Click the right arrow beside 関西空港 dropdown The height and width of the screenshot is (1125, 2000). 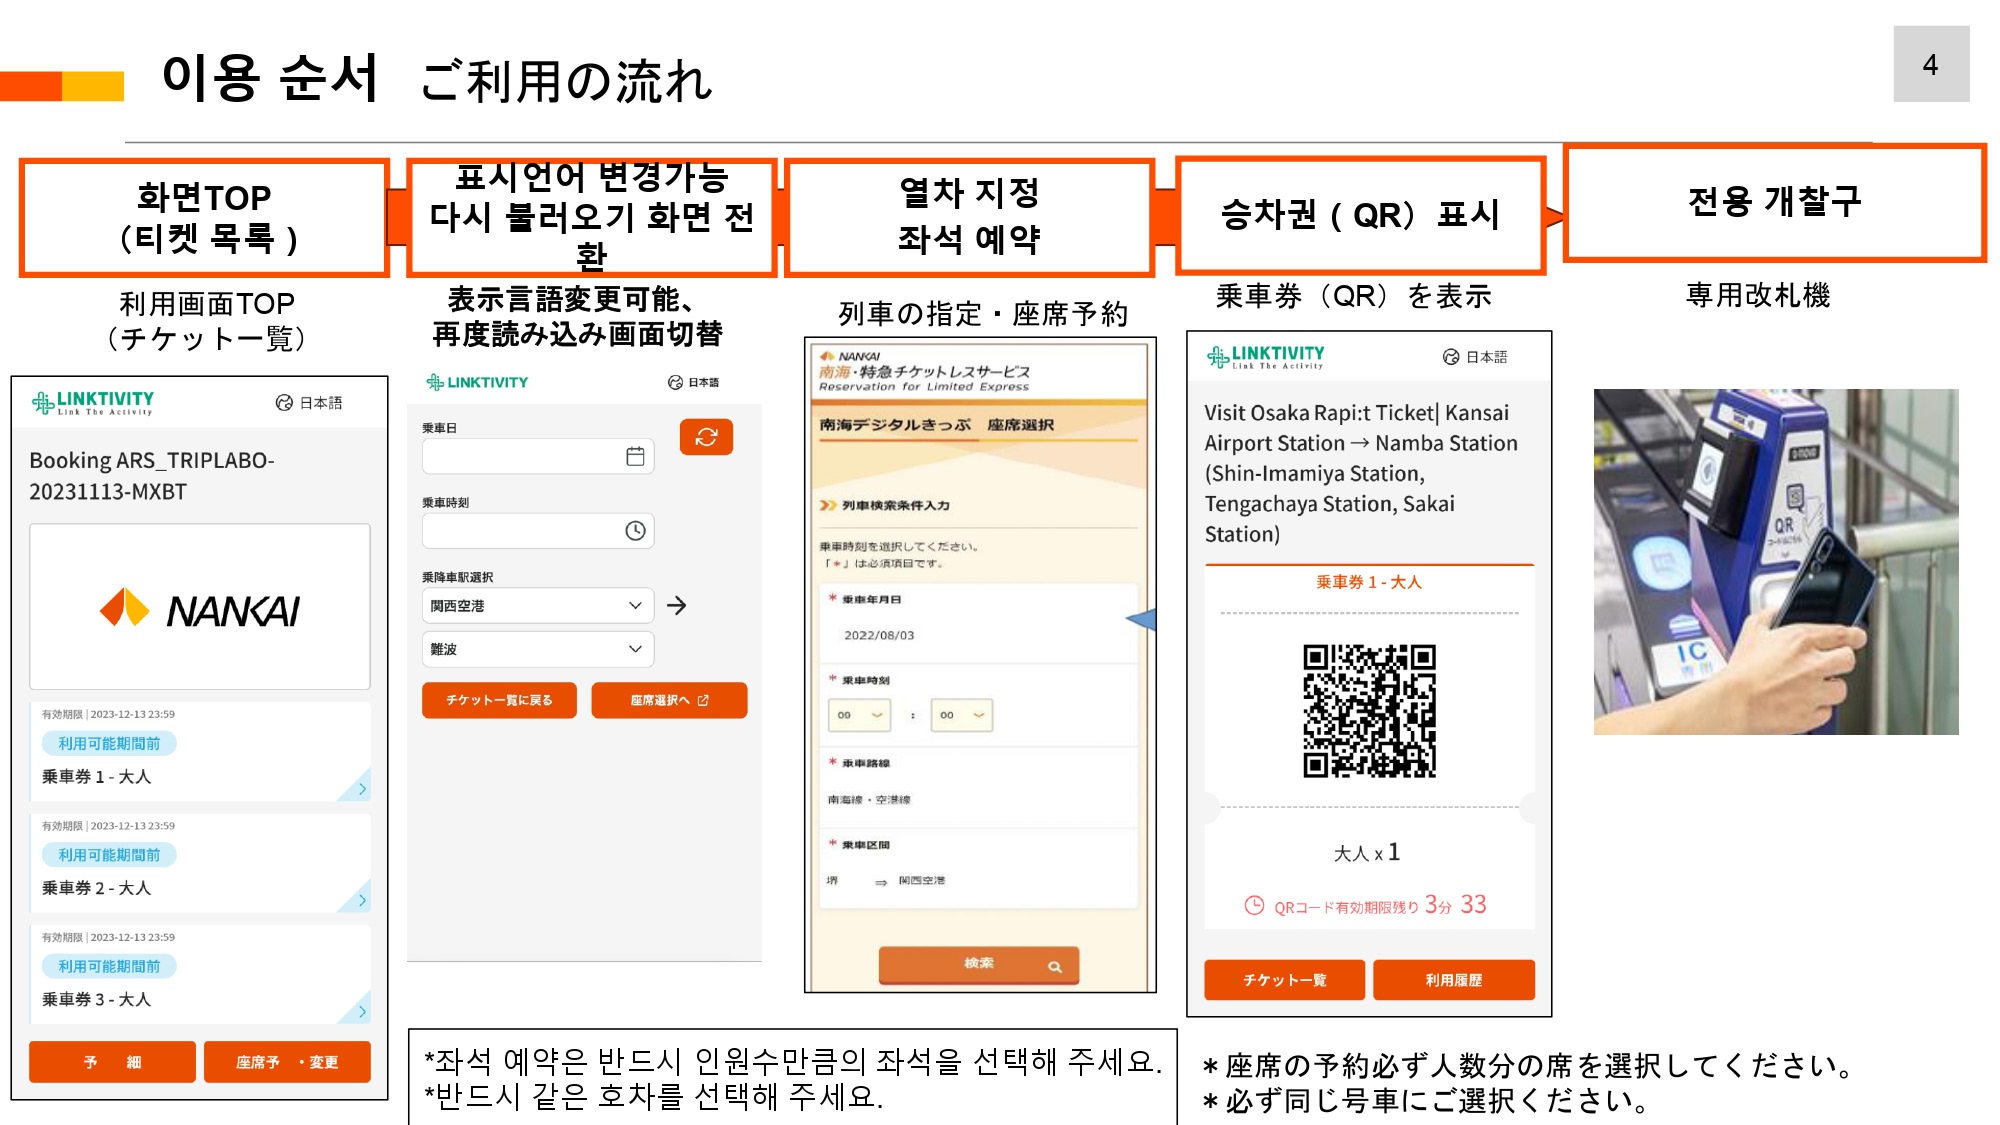tap(677, 606)
